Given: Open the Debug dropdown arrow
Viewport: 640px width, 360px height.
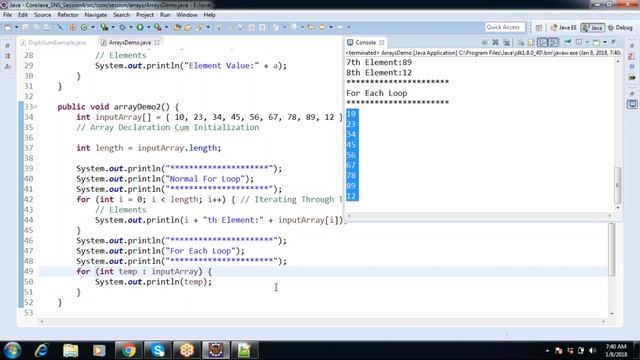Looking at the screenshot, I should [131, 27].
